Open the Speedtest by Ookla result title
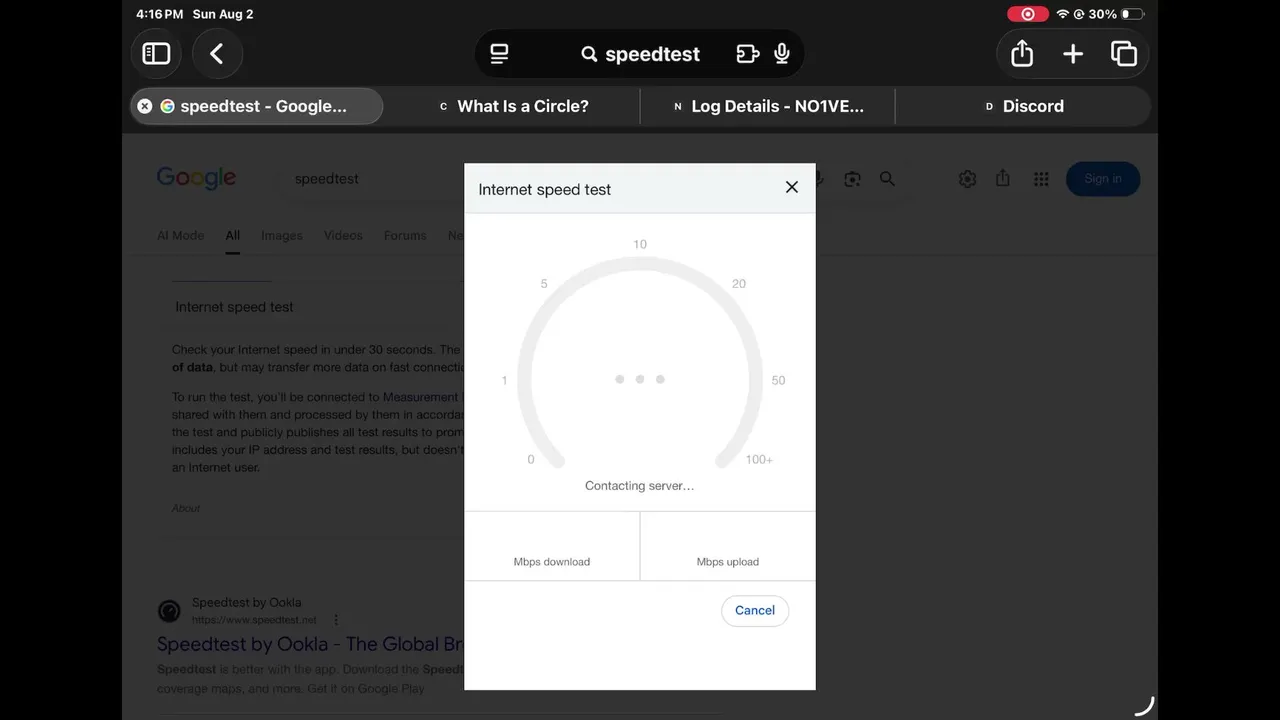Screen dimensions: 1280x720 [310, 644]
